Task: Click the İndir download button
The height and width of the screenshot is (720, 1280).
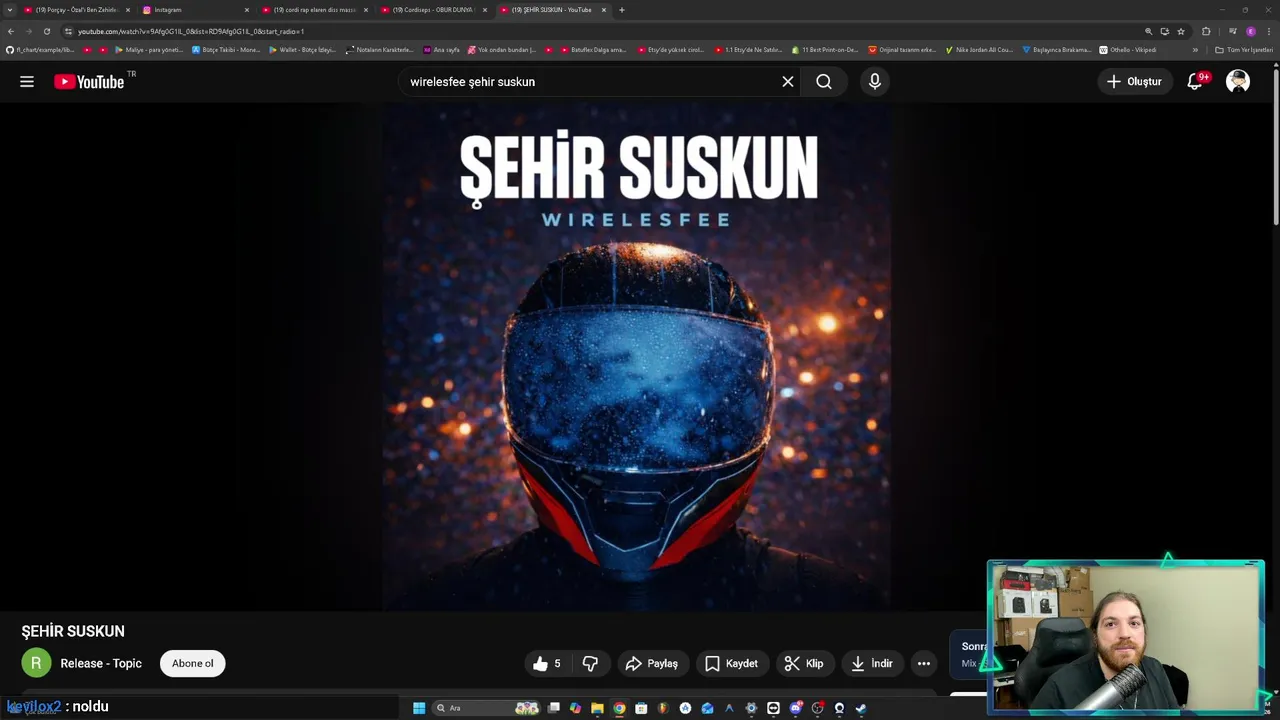Action: click(x=872, y=663)
